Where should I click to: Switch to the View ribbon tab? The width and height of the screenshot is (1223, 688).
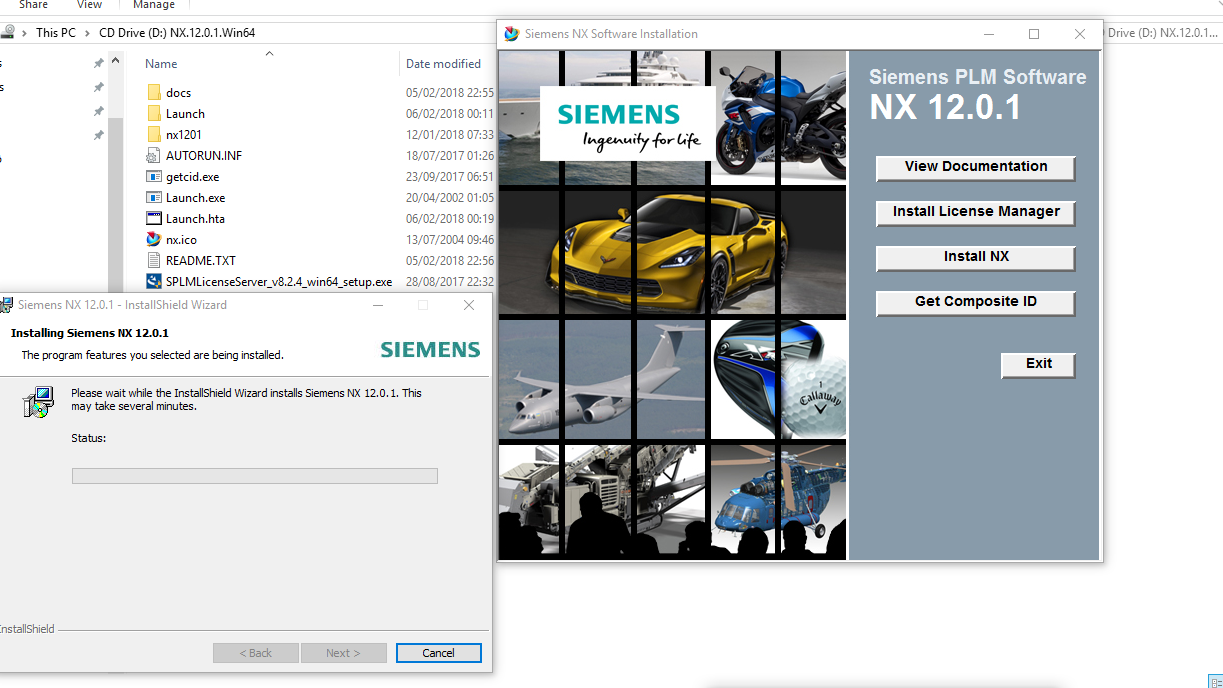[88, 5]
